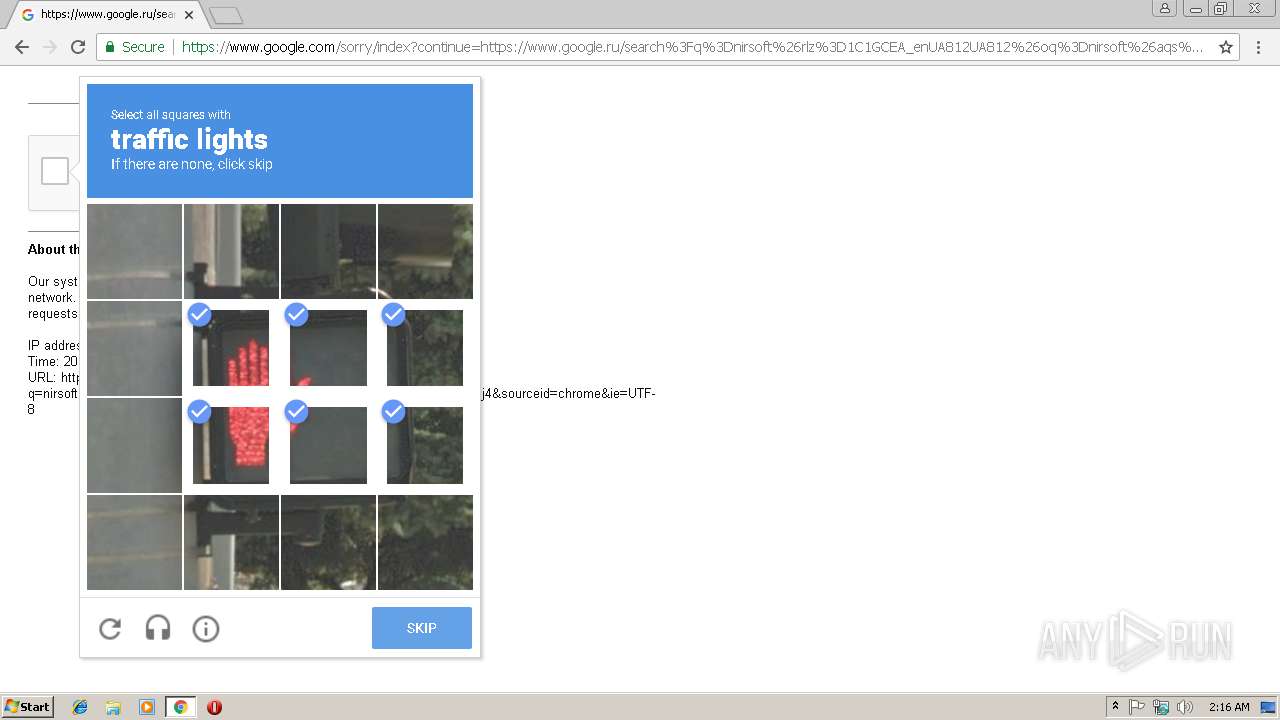Open the Windows Start menu
The width and height of the screenshot is (1280, 720).
(x=28, y=707)
